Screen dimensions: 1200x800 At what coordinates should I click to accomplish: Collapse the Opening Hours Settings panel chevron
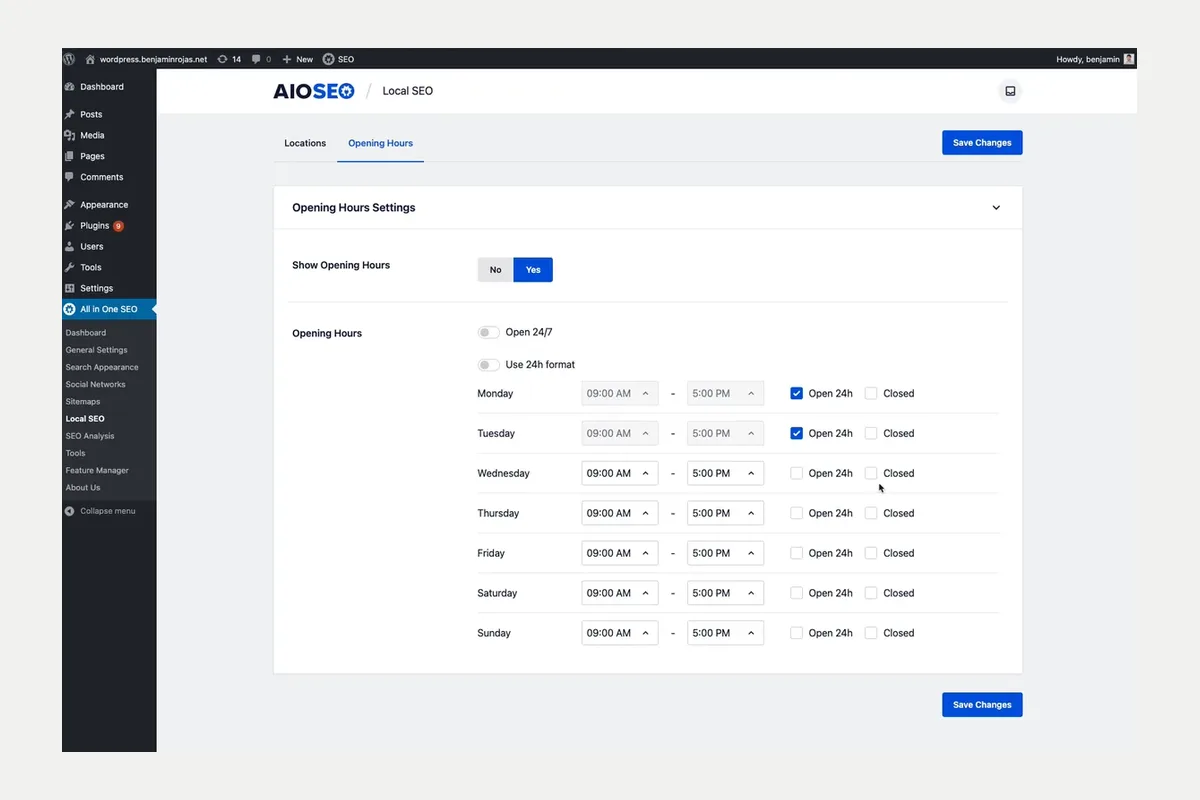click(x=996, y=208)
